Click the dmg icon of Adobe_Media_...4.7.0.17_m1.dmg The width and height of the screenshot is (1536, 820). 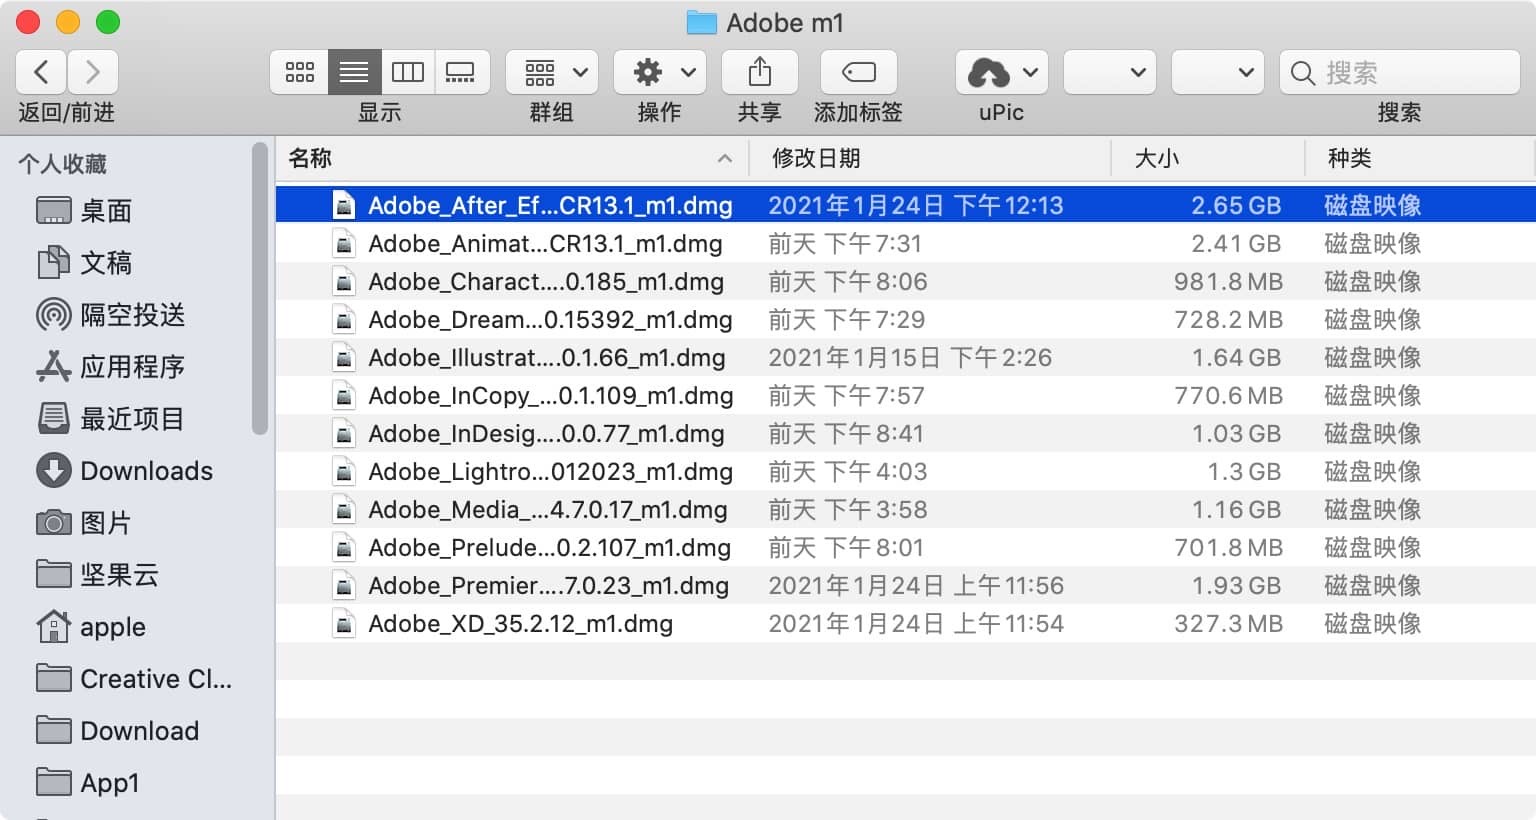click(x=344, y=509)
